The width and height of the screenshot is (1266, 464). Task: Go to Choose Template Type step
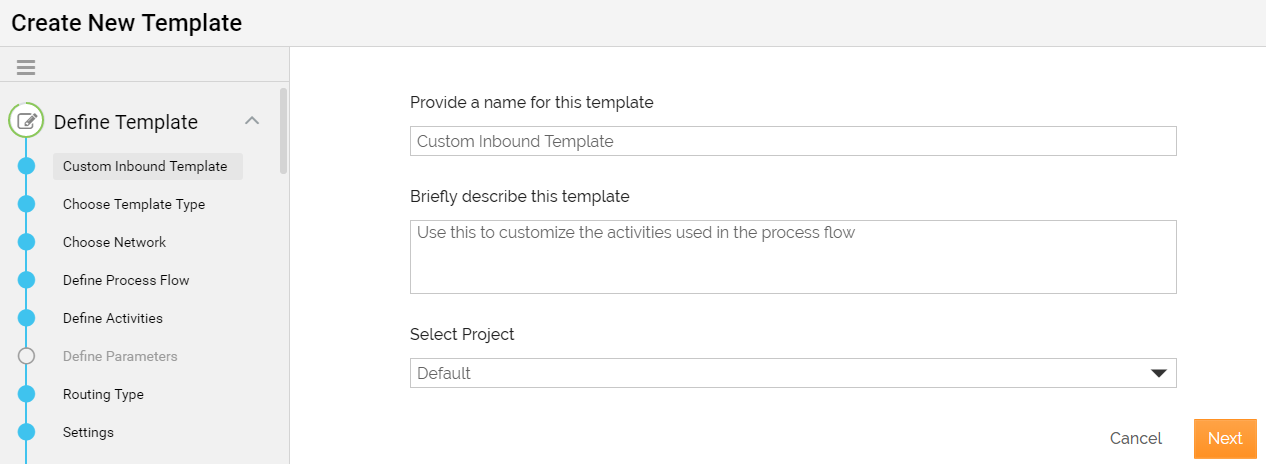[134, 204]
